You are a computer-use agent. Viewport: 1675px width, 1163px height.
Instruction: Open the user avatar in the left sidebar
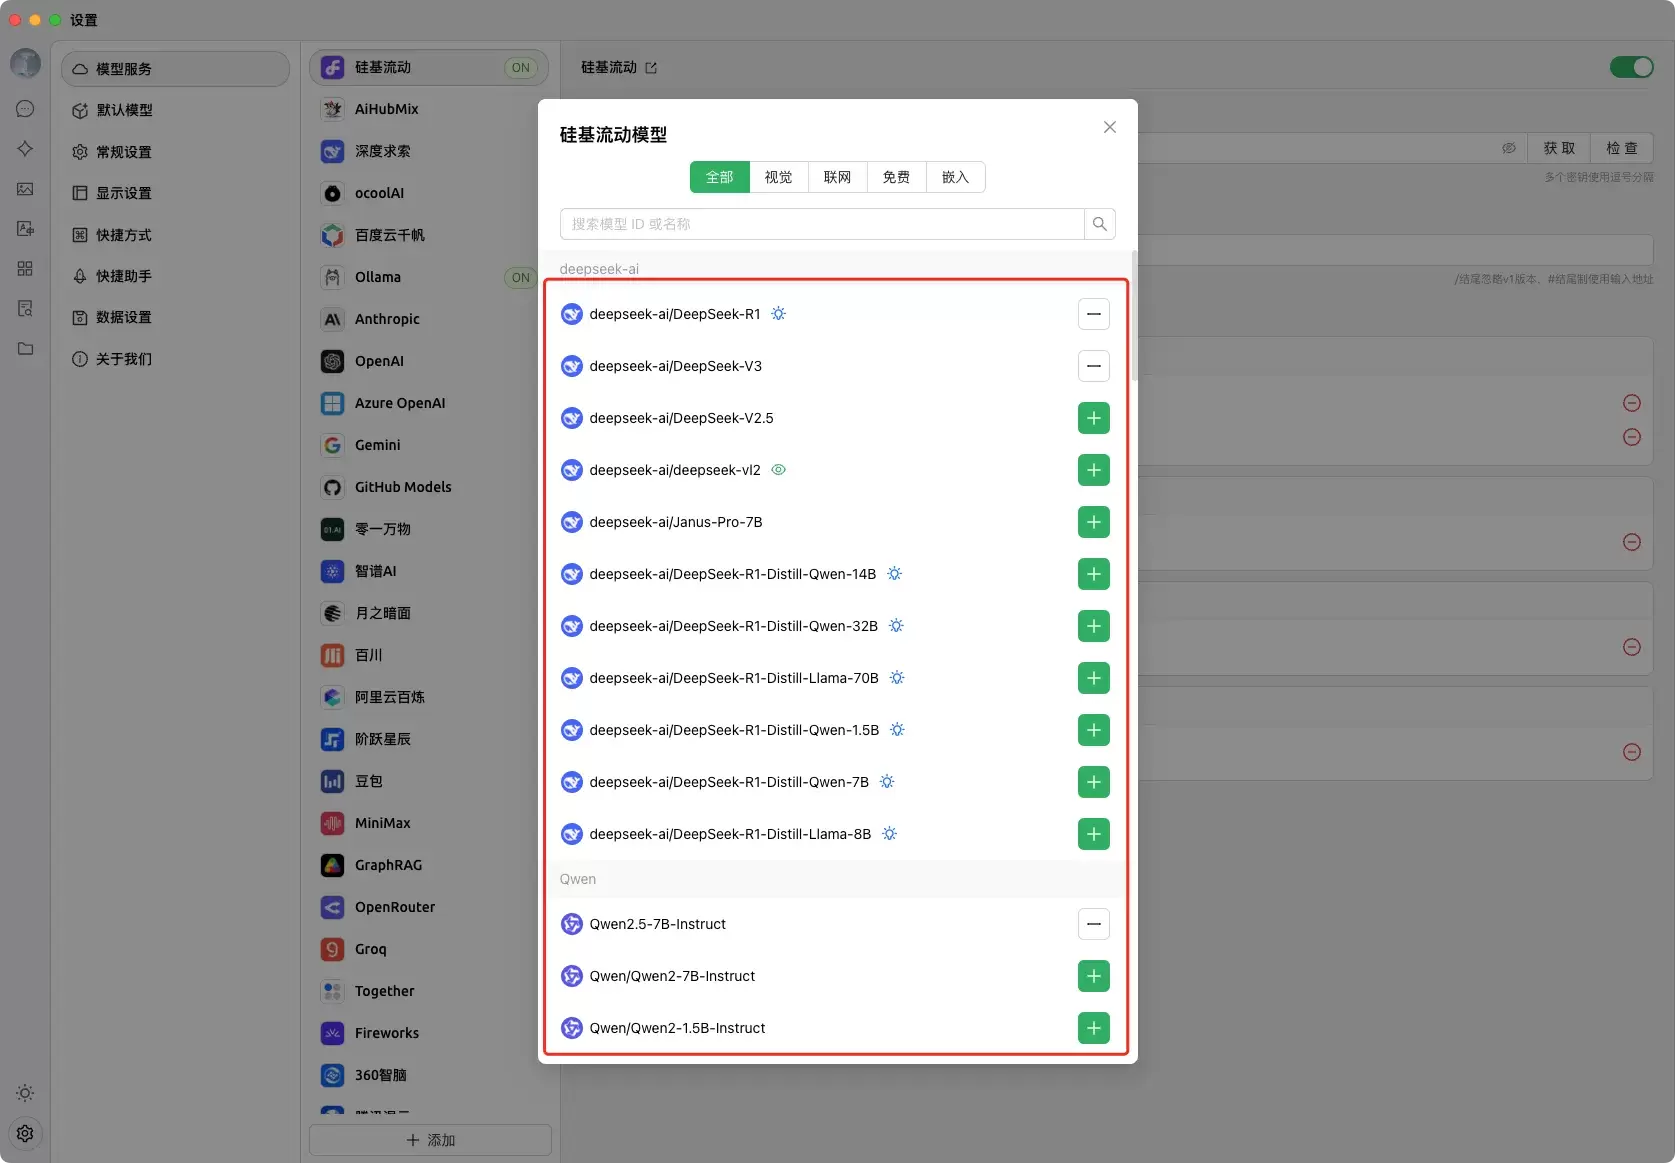tap(25, 63)
